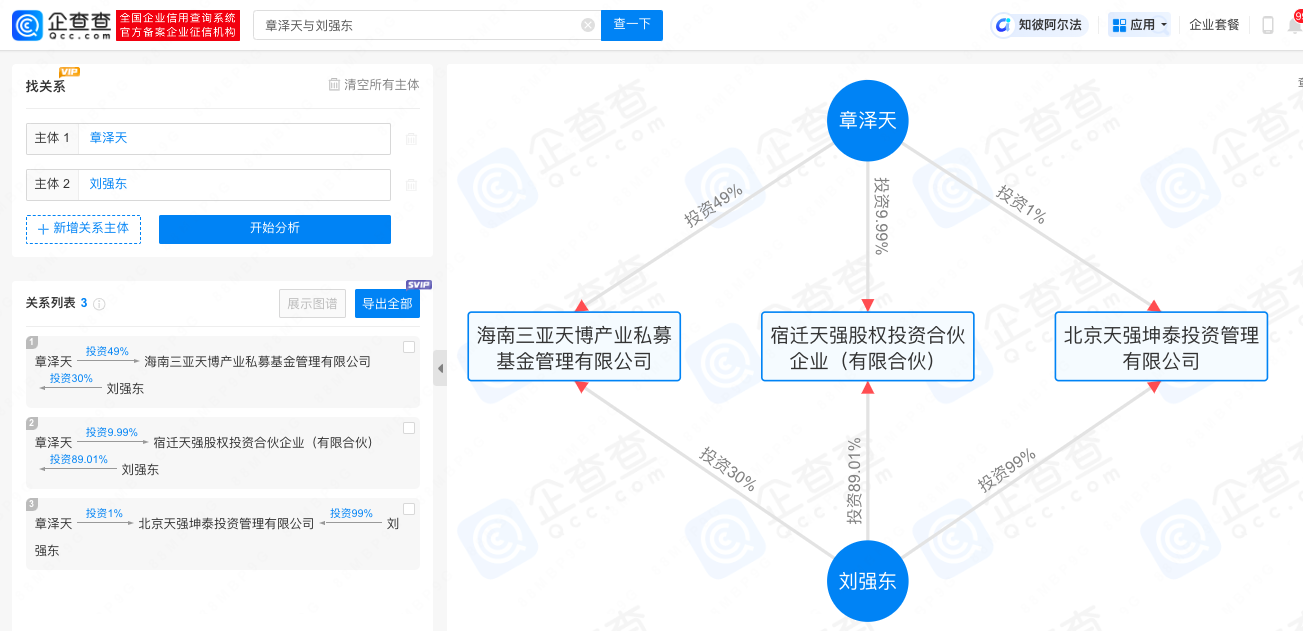Click the 查一下 search button
This screenshot has height=631, width=1303.
pos(632,25)
